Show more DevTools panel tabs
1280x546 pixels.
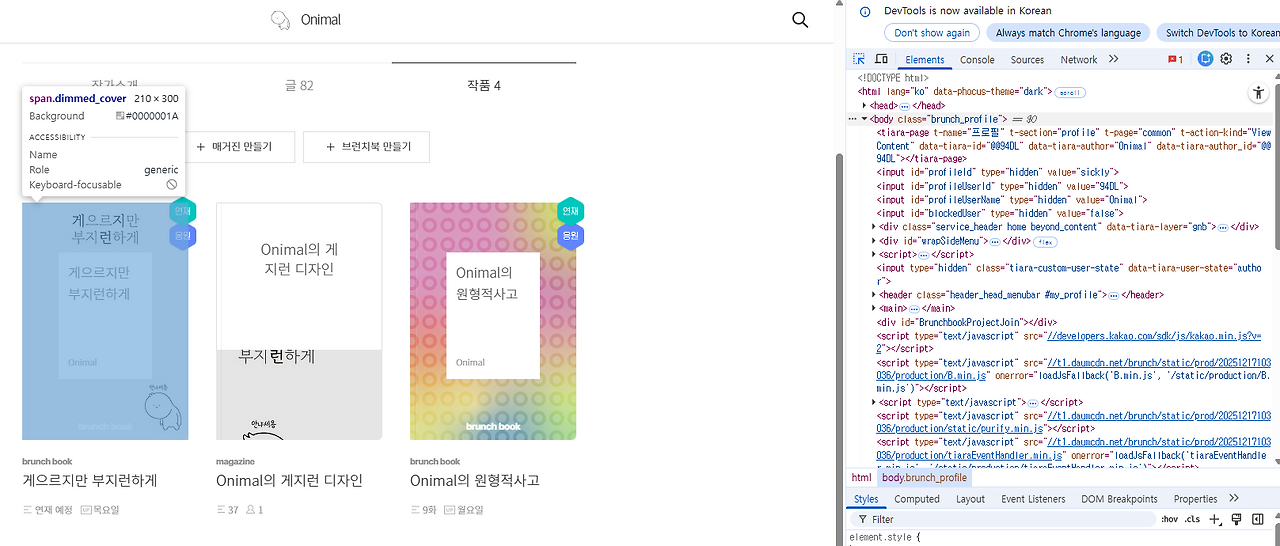pos(1113,60)
